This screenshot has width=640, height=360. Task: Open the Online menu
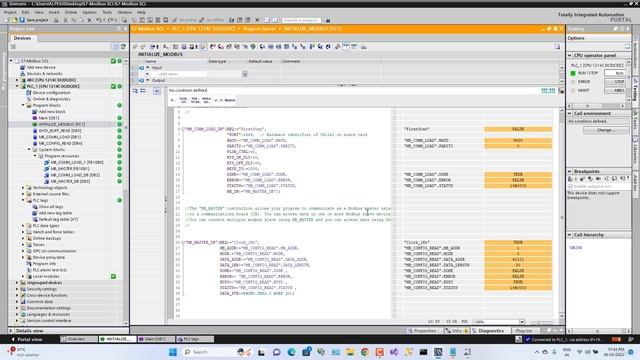pos(71,12)
